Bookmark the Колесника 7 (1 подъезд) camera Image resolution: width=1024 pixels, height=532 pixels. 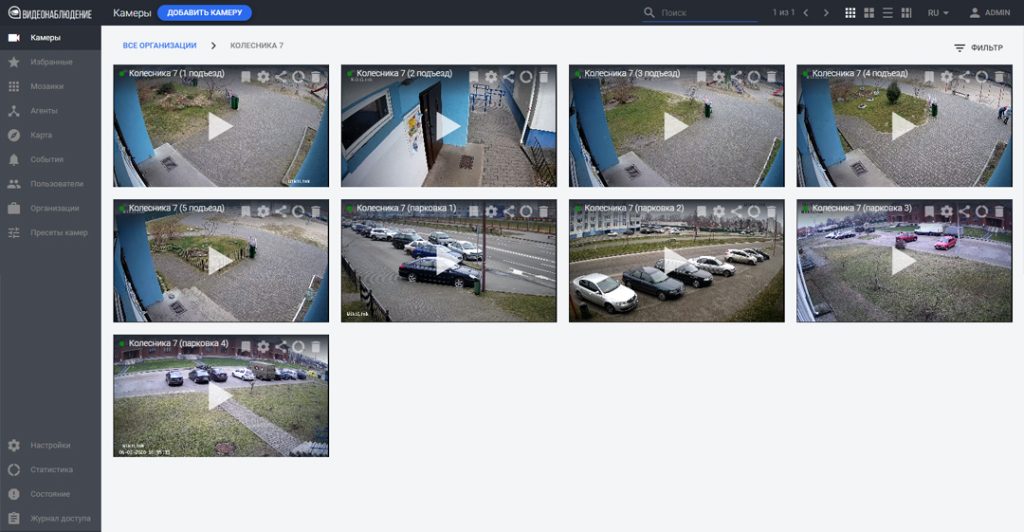pyautogui.click(x=246, y=77)
